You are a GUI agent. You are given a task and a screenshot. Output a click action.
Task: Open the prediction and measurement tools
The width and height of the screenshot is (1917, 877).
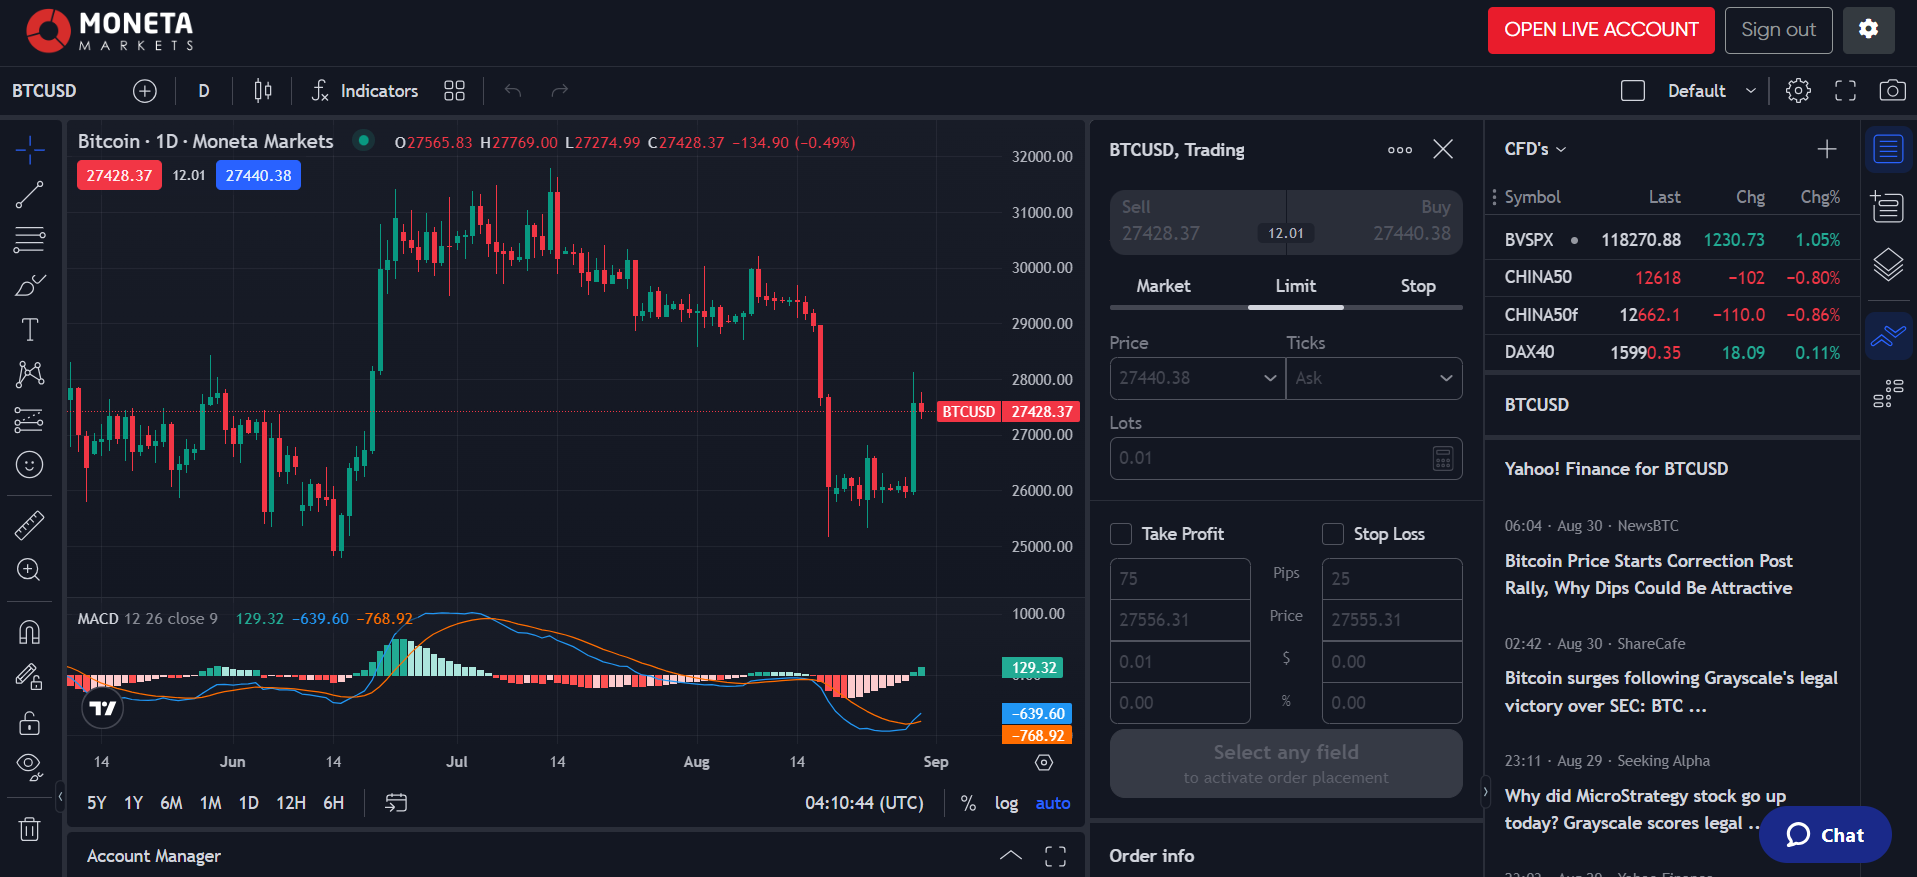tap(30, 420)
